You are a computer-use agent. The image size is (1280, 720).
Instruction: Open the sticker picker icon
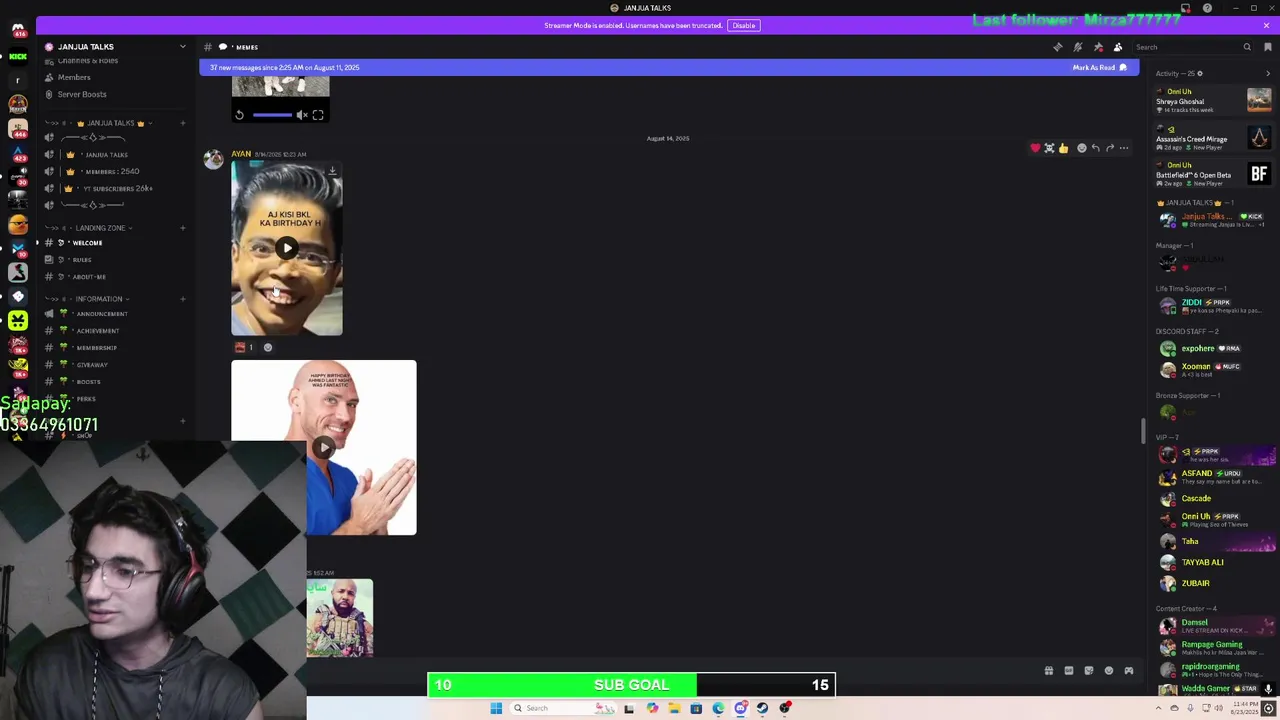coord(1089,671)
